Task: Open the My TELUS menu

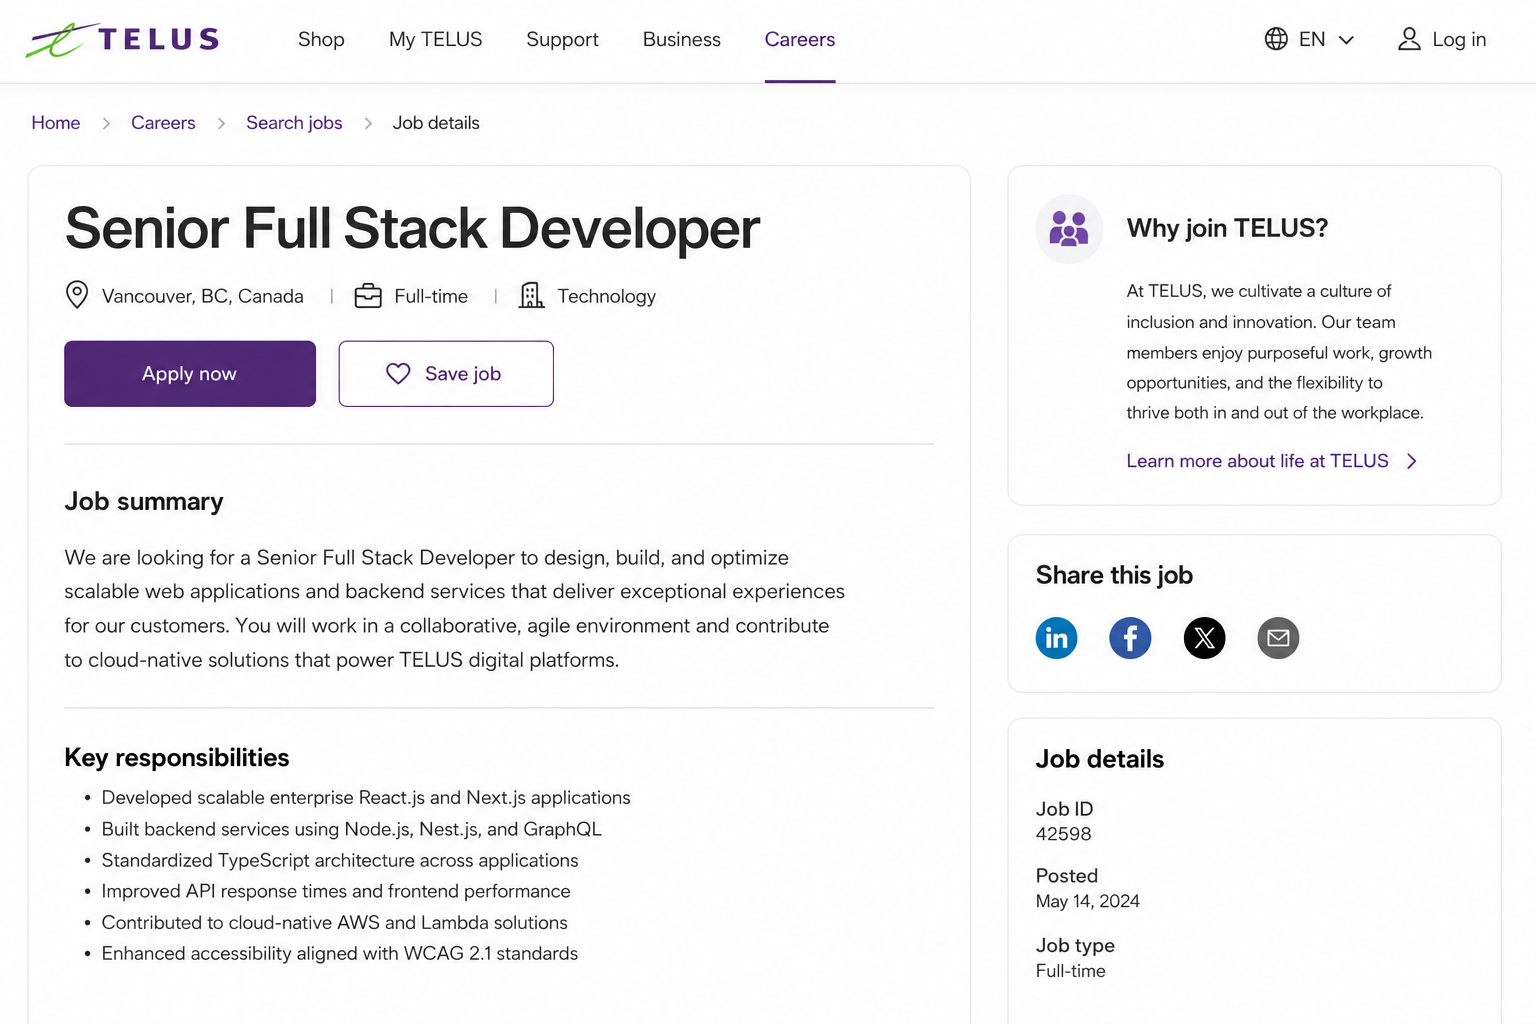Action: click(436, 39)
